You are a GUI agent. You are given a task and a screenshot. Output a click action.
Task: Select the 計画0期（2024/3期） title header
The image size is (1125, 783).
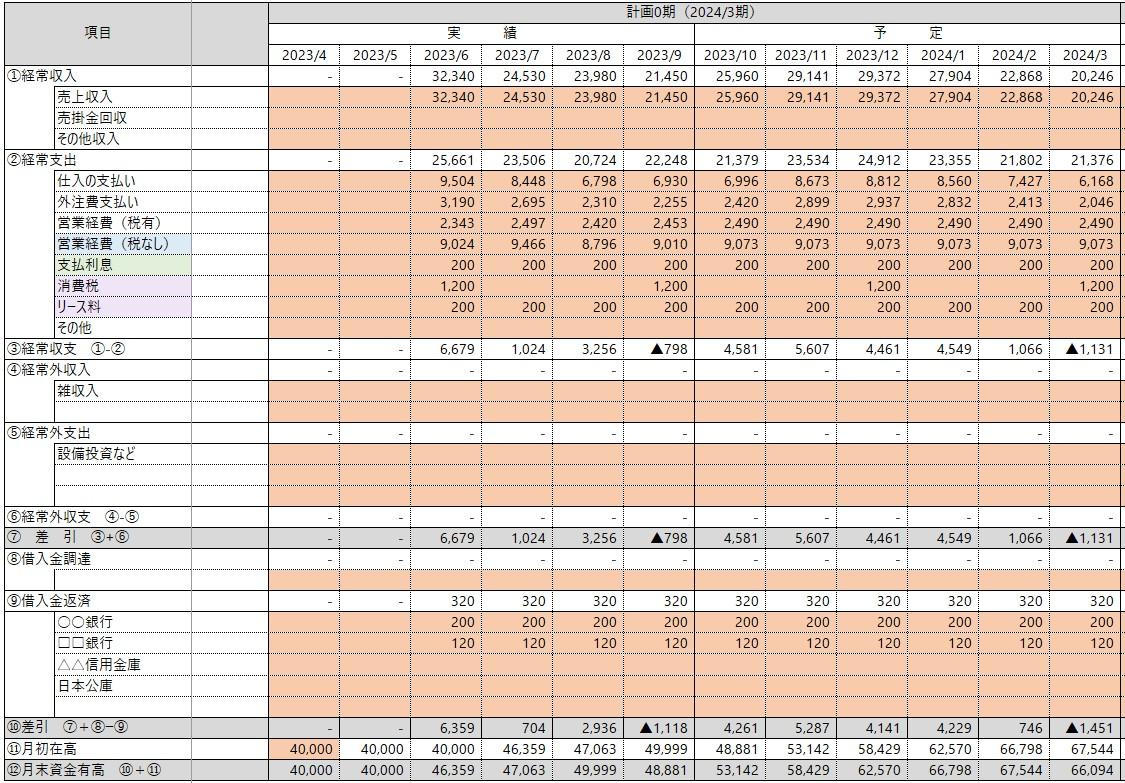pos(696,11)
